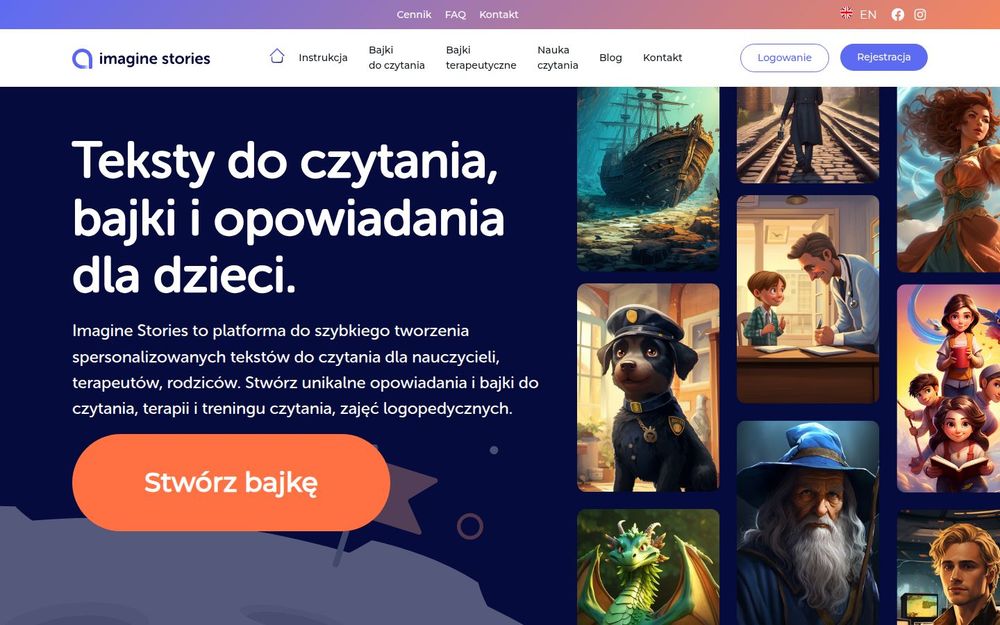1000x625 pixels.
Task: Click the imagine stories logo
Action: 141,58
